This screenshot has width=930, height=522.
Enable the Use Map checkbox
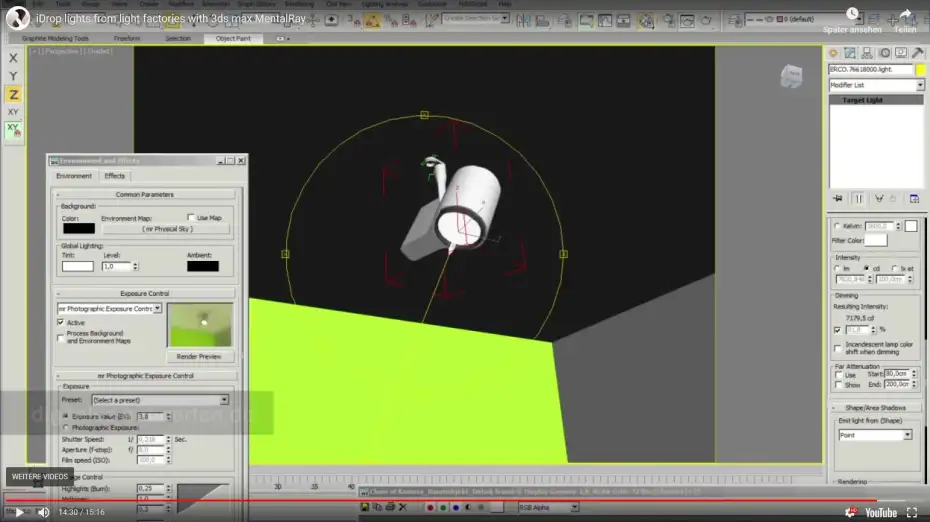coord(190,218)
